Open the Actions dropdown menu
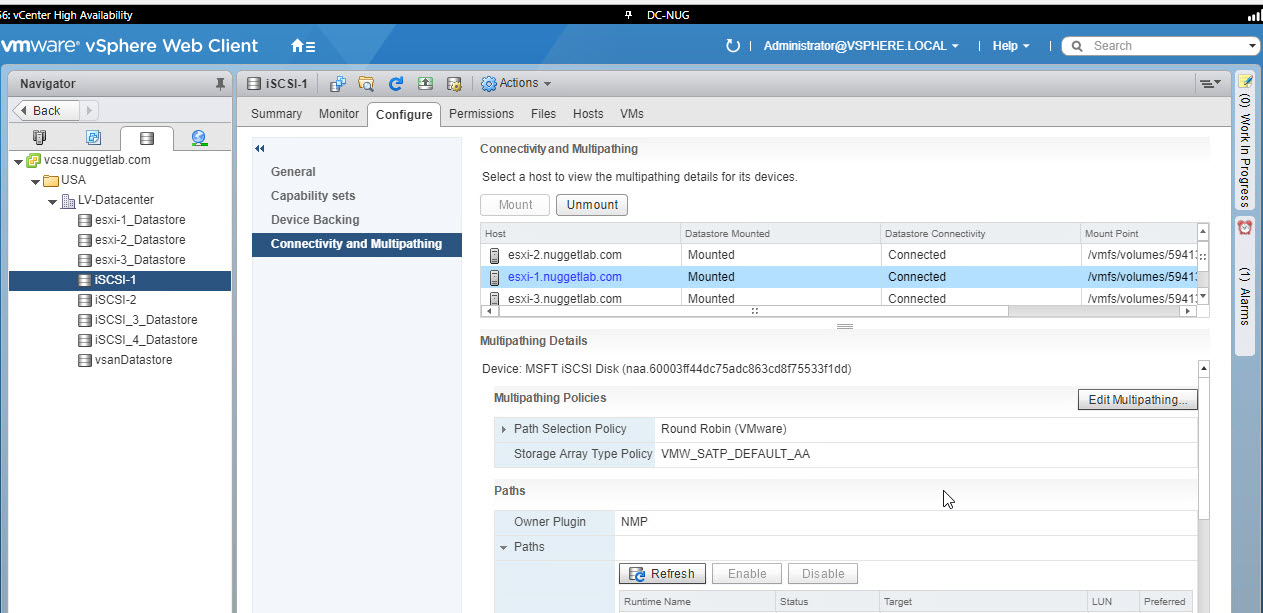 (516, 84)
